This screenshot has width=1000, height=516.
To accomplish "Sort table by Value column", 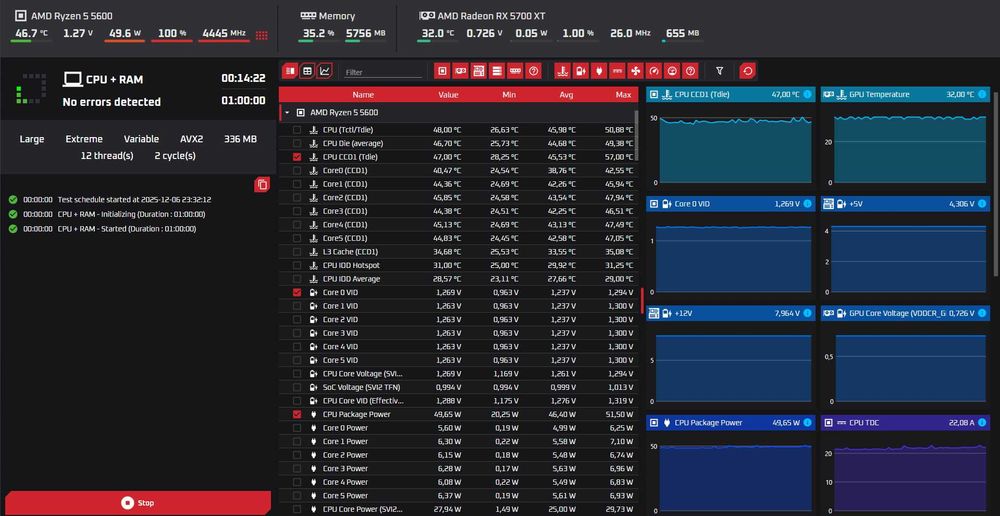I will [448, 94].
